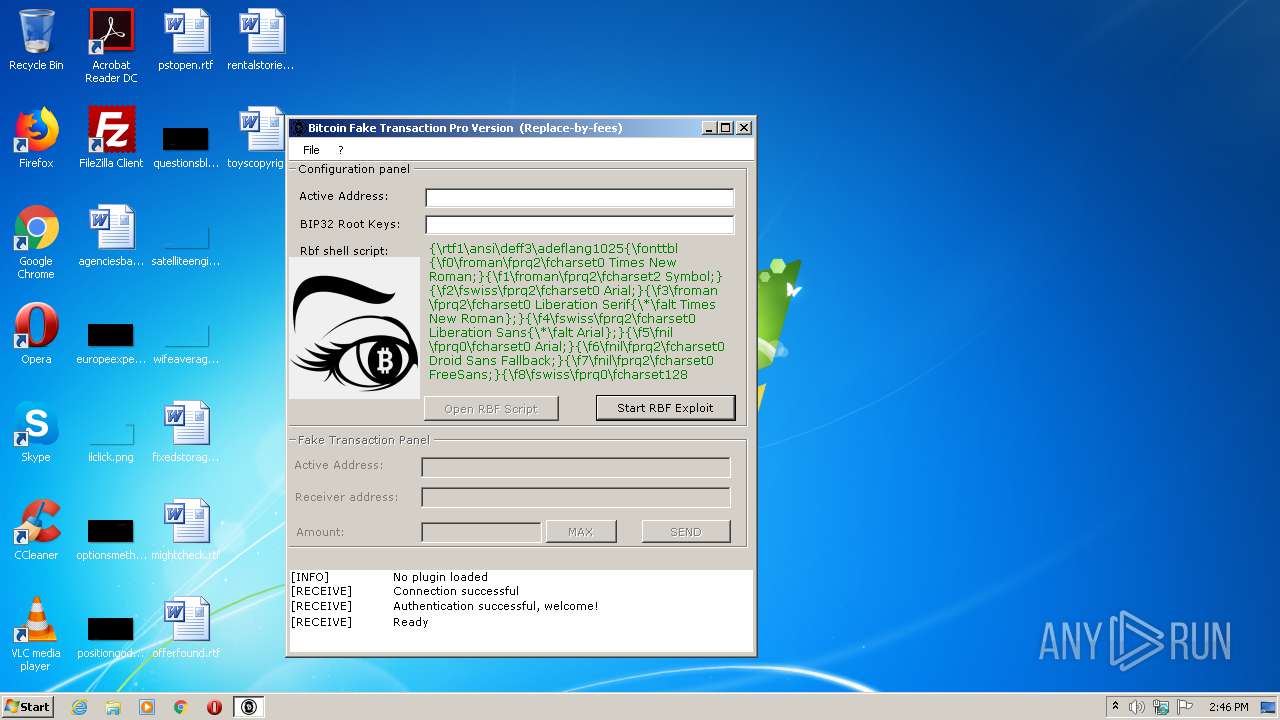Viewport: 1280px width, 720px height.
Task: Select the pstopen.rtf desktop file
Action: point(186,40)
